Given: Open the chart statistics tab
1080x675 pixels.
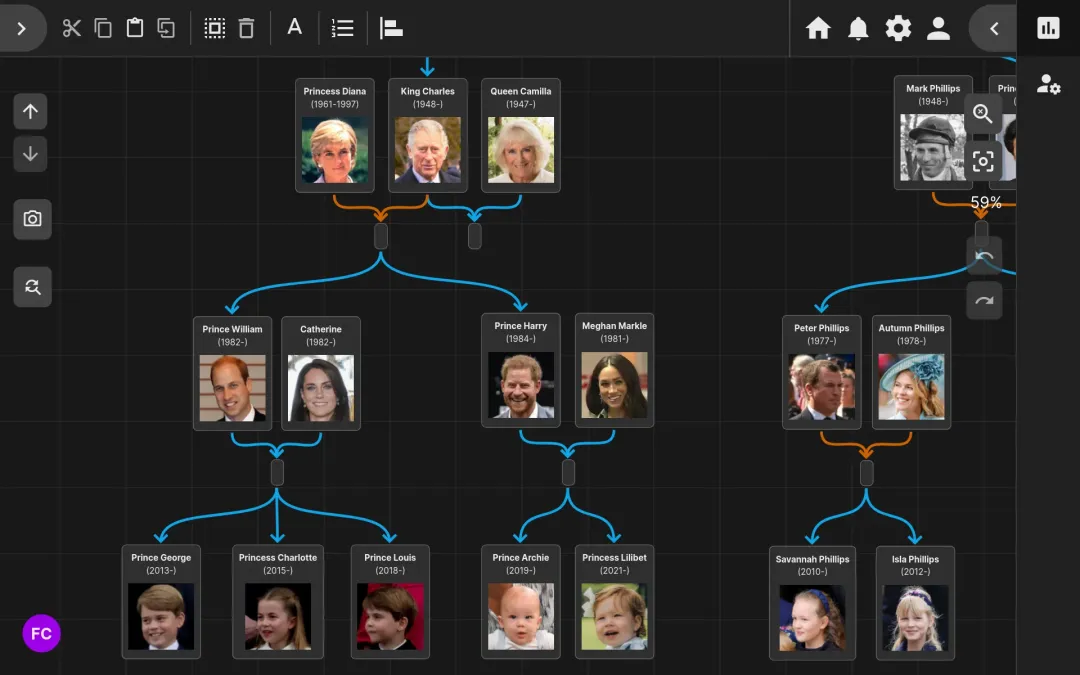Looking at the screenshot, I should tap(1048, 28).
